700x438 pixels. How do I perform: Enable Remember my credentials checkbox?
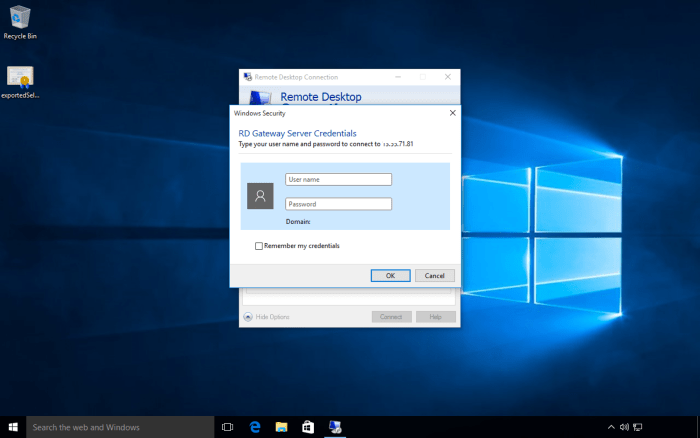(x=258, y=246)
